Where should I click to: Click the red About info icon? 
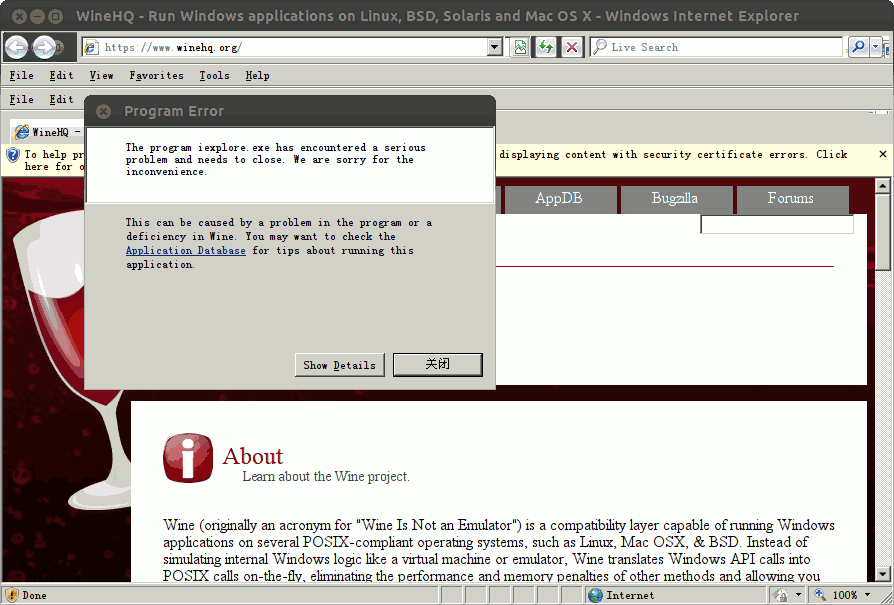coord(188,458)
